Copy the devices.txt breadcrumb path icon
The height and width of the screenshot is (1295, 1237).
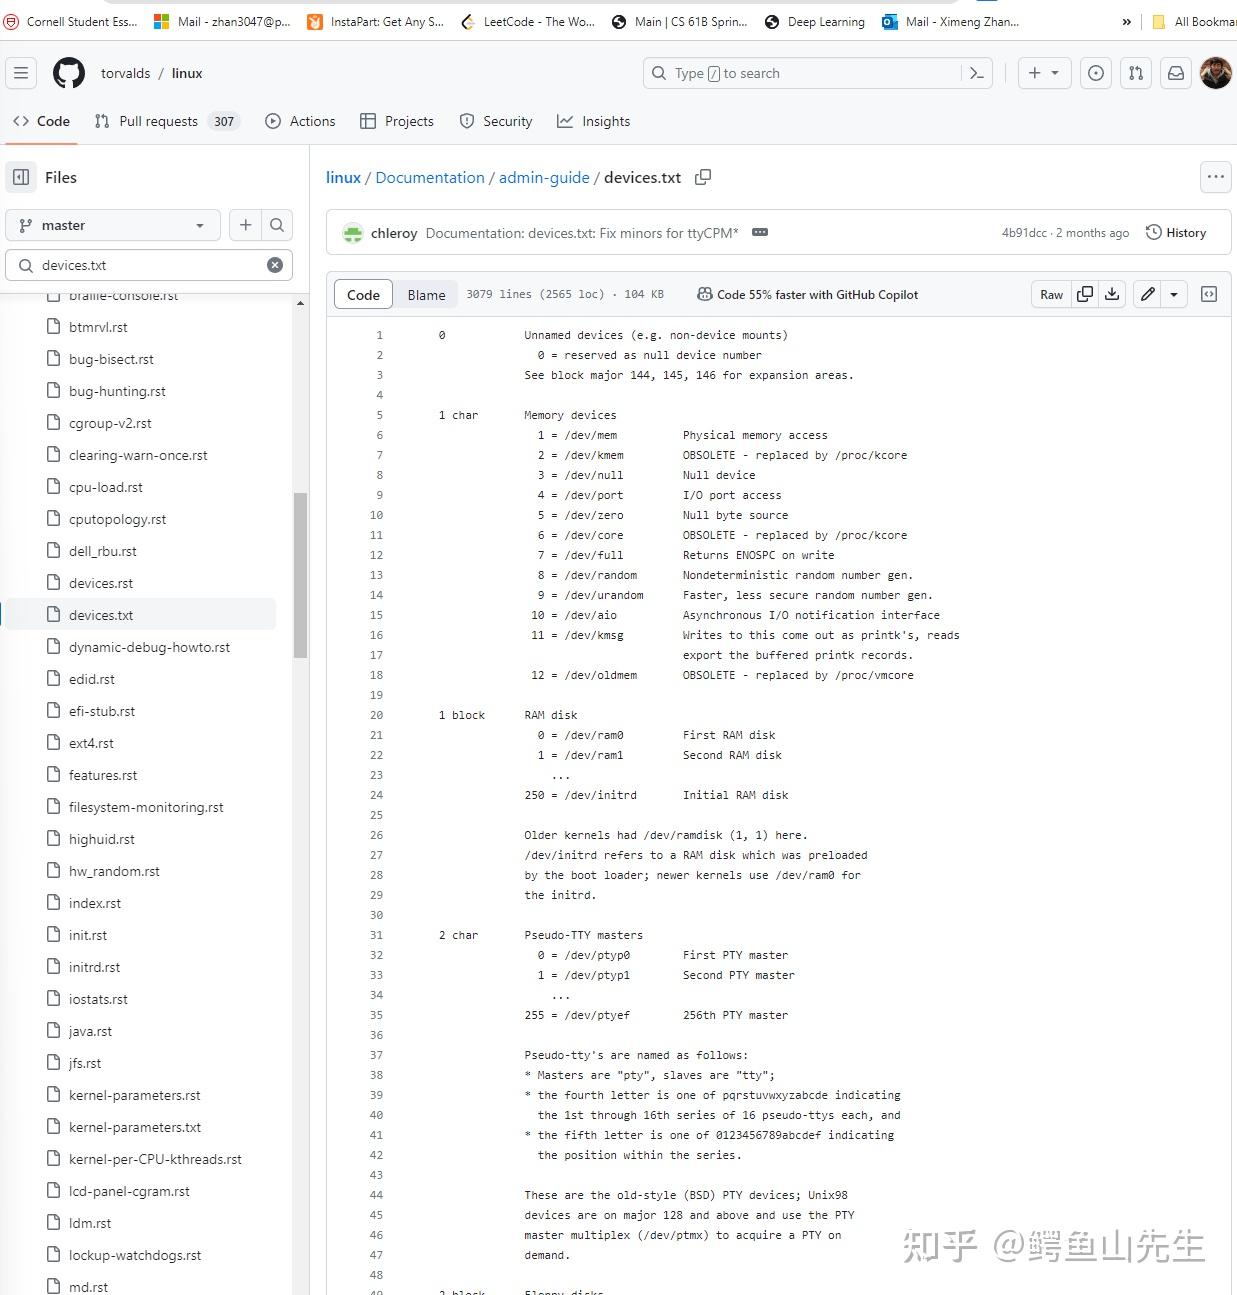pyautogui.click(x=703, y=176)
